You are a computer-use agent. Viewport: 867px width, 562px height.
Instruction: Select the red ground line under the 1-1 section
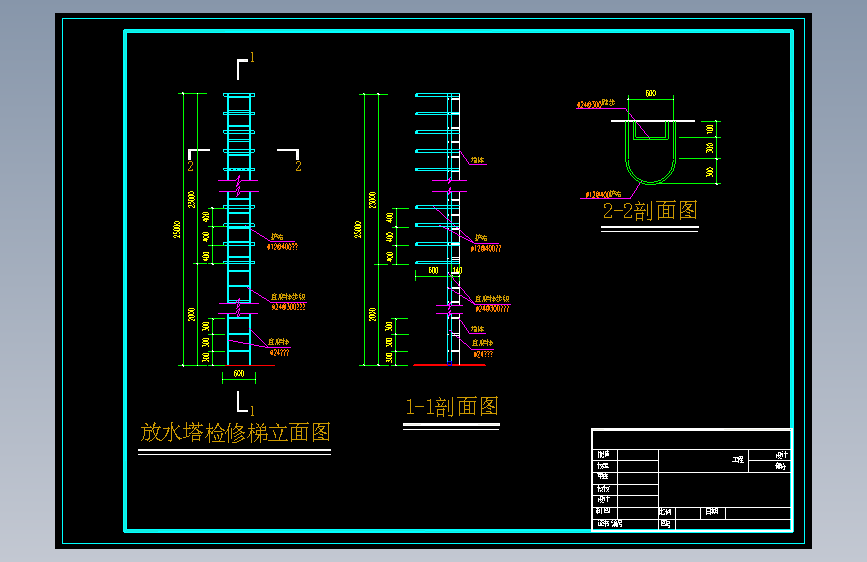450,365
